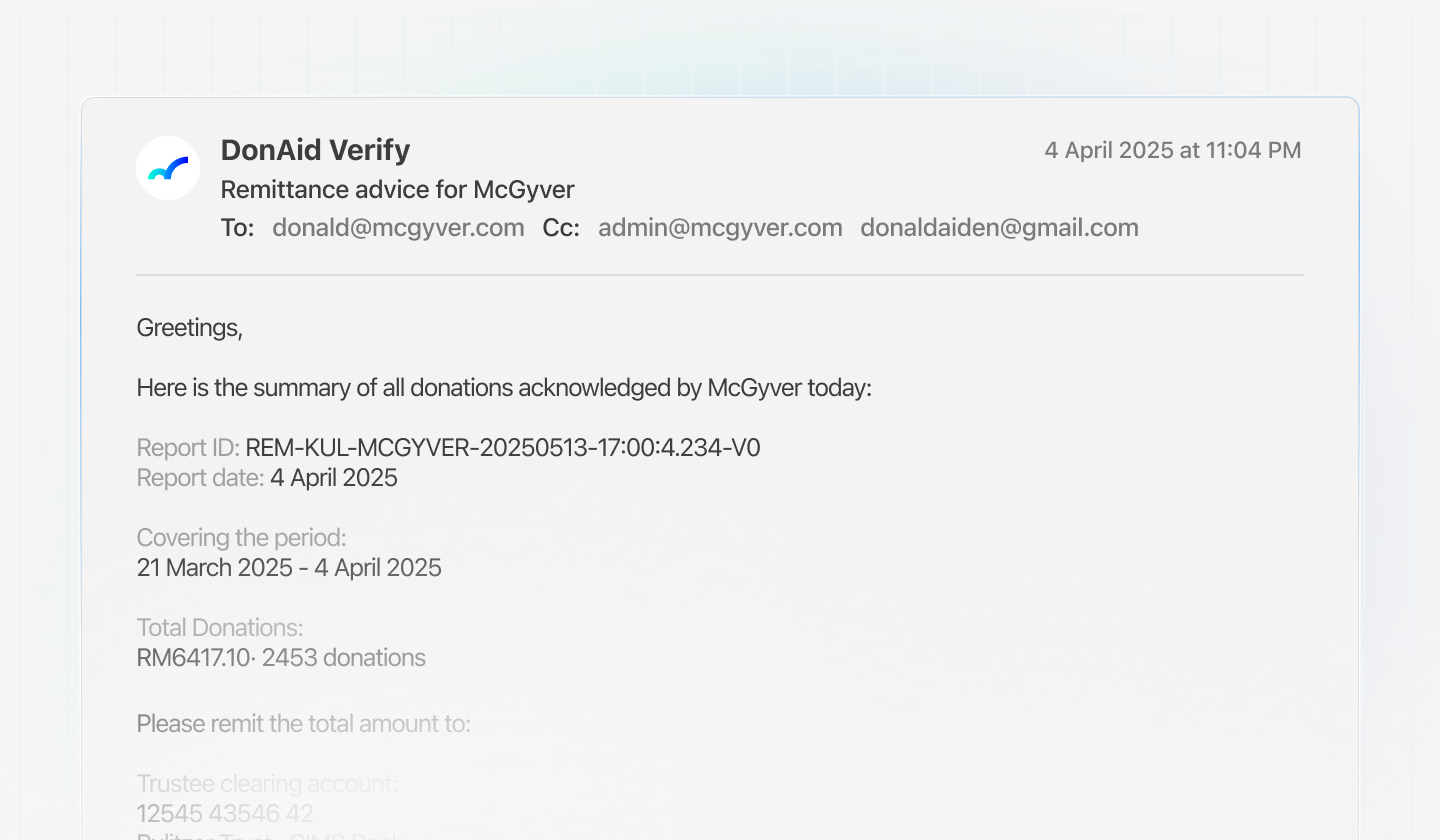Click Cc address admin@mcgyver.com

720,228
